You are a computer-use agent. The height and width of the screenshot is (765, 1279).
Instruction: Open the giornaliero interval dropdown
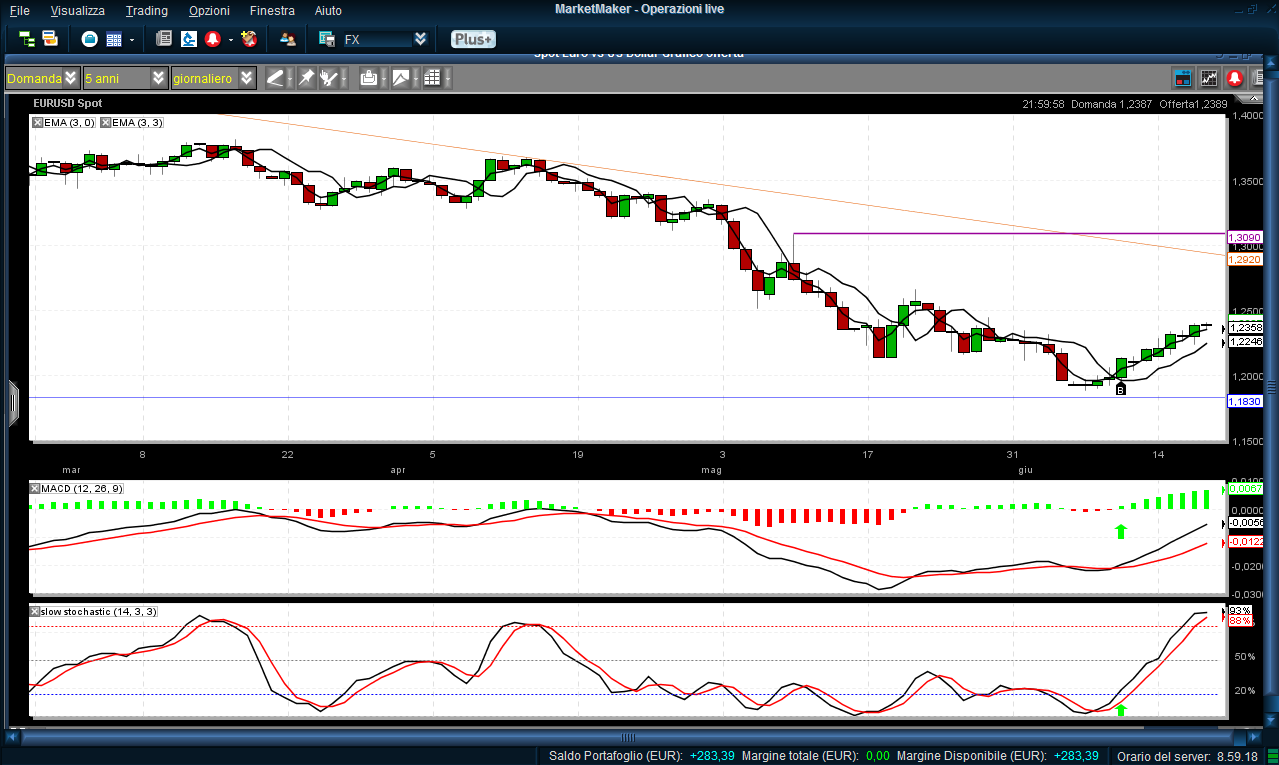point(246,78)
